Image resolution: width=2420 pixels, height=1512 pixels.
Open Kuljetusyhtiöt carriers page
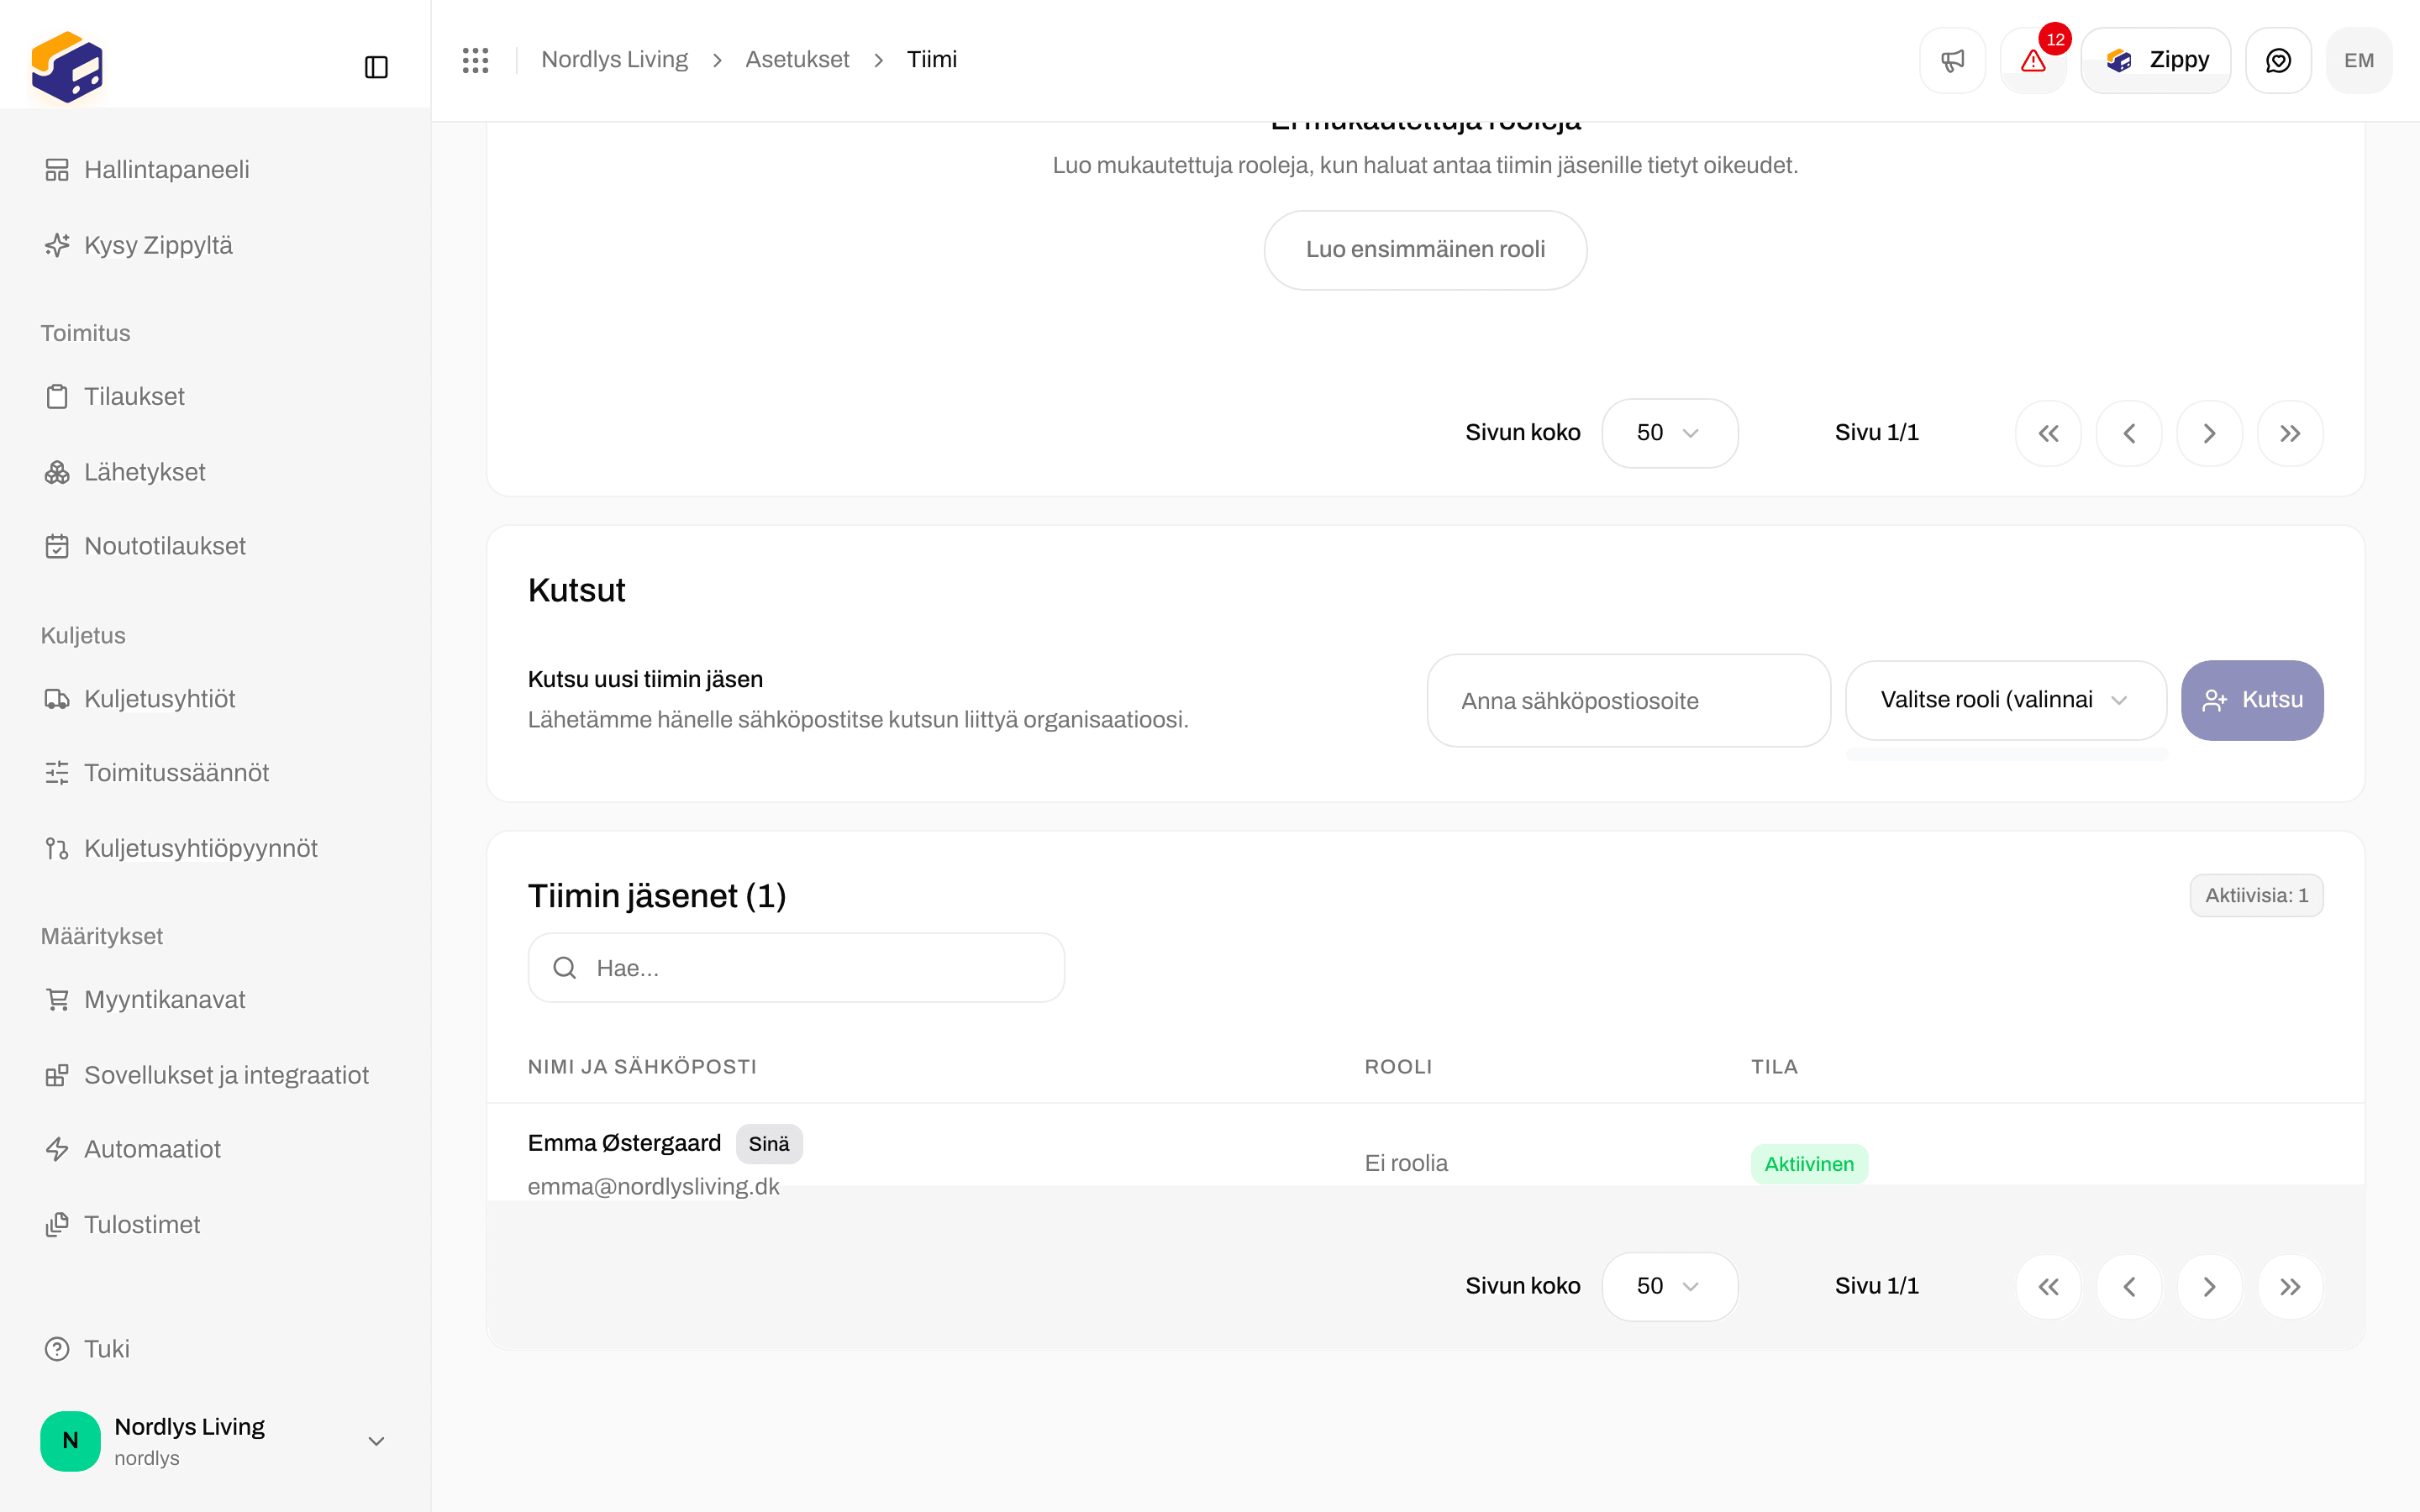[x=215, y=698]
